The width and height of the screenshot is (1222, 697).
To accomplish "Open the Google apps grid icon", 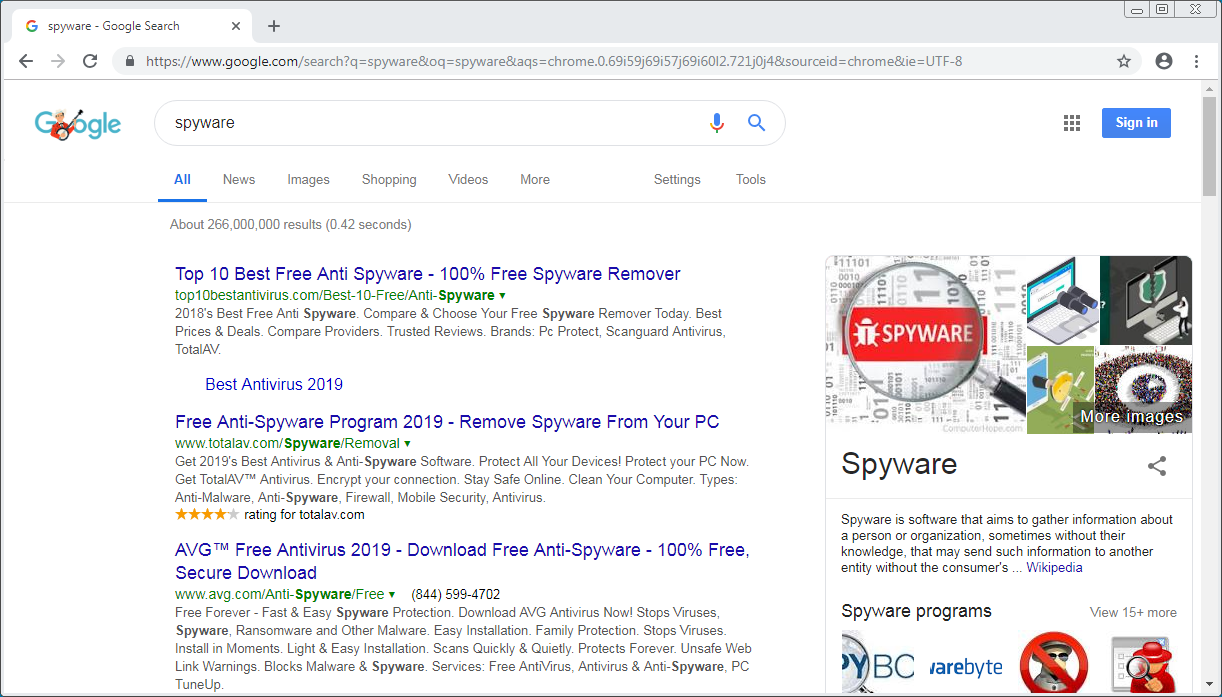I will click(x=1072, y=123).
